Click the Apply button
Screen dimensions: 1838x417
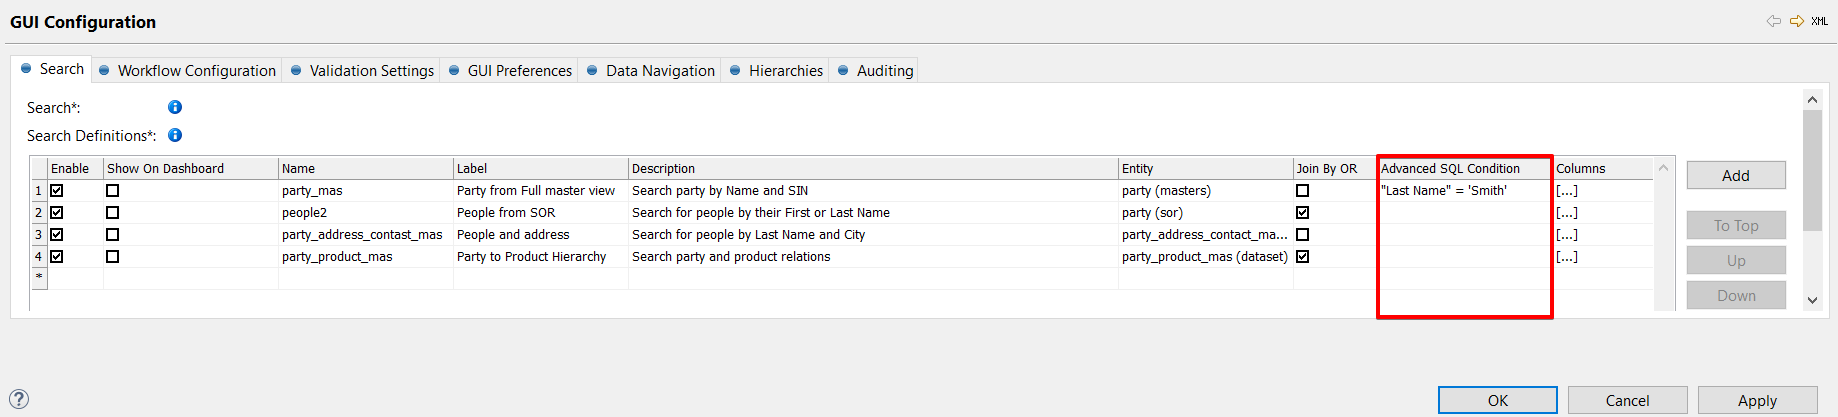click(1757, 400)
